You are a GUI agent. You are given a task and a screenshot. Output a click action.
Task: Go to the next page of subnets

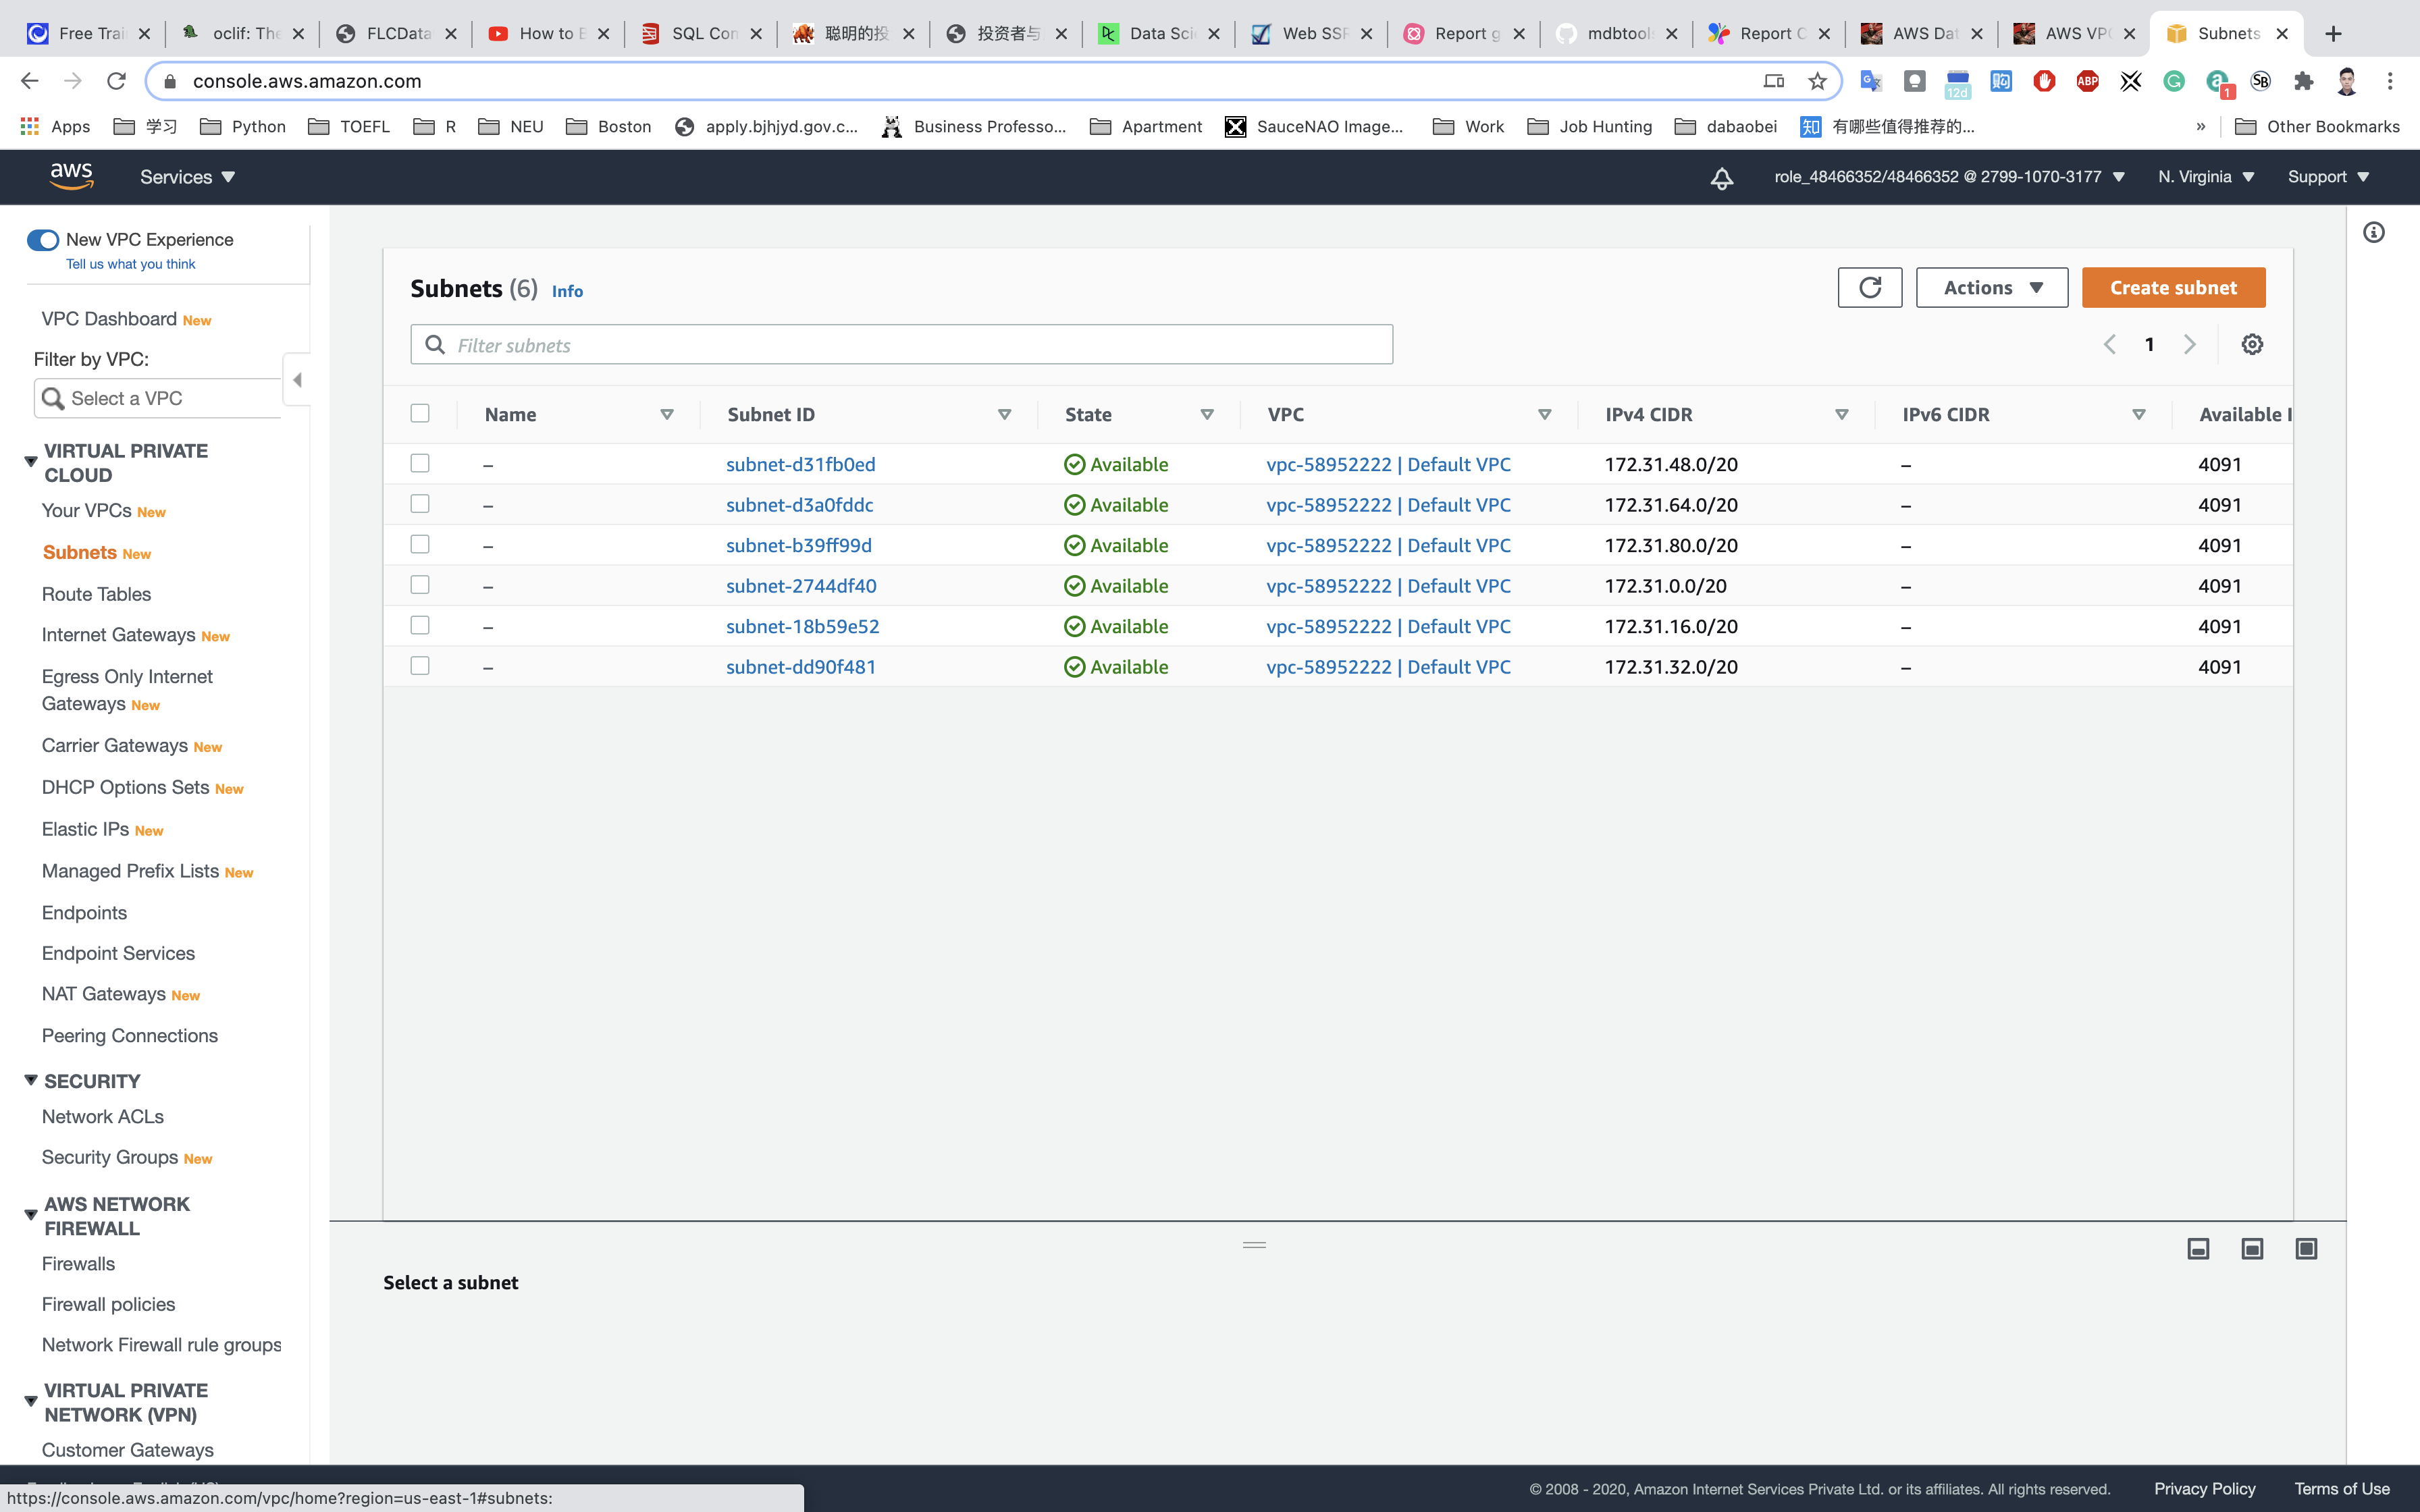pyautogui.click(x=2189, y=344)
